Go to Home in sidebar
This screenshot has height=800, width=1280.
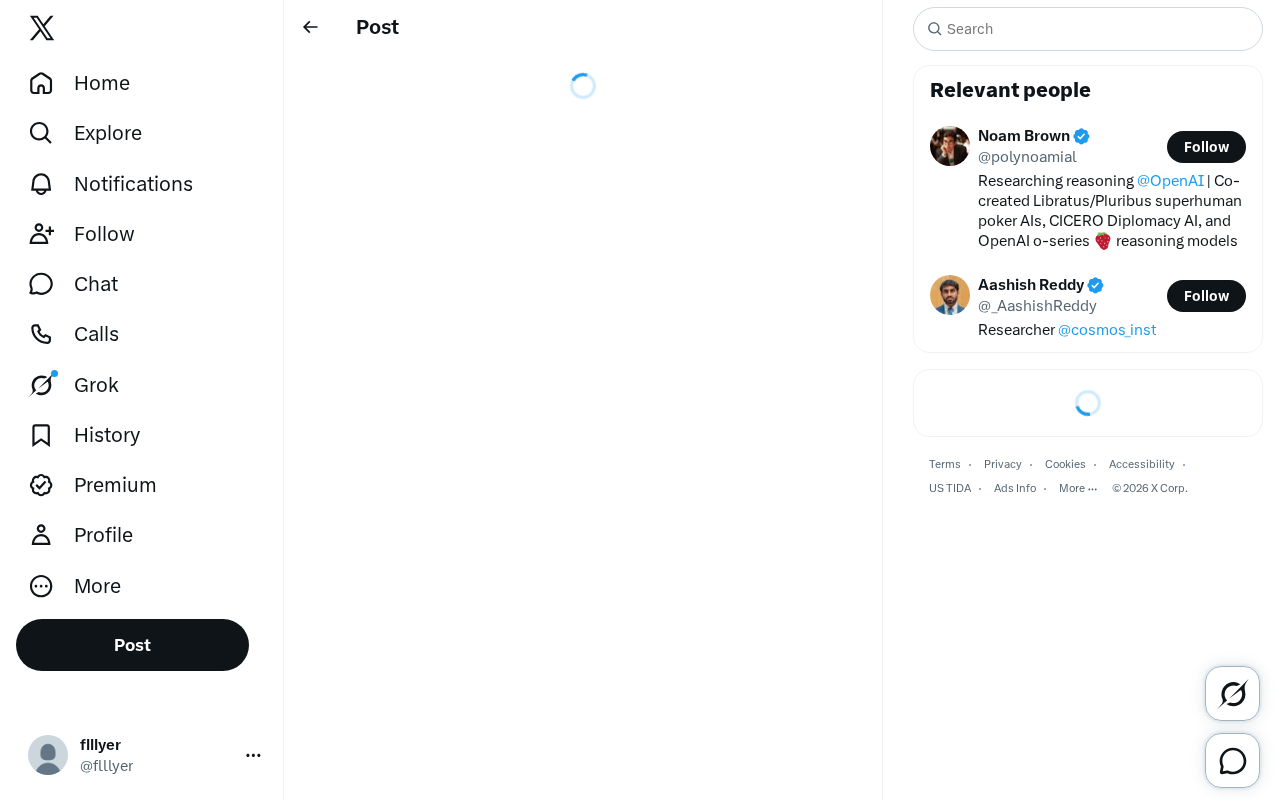pyautogui.click(x=79, y=83)
